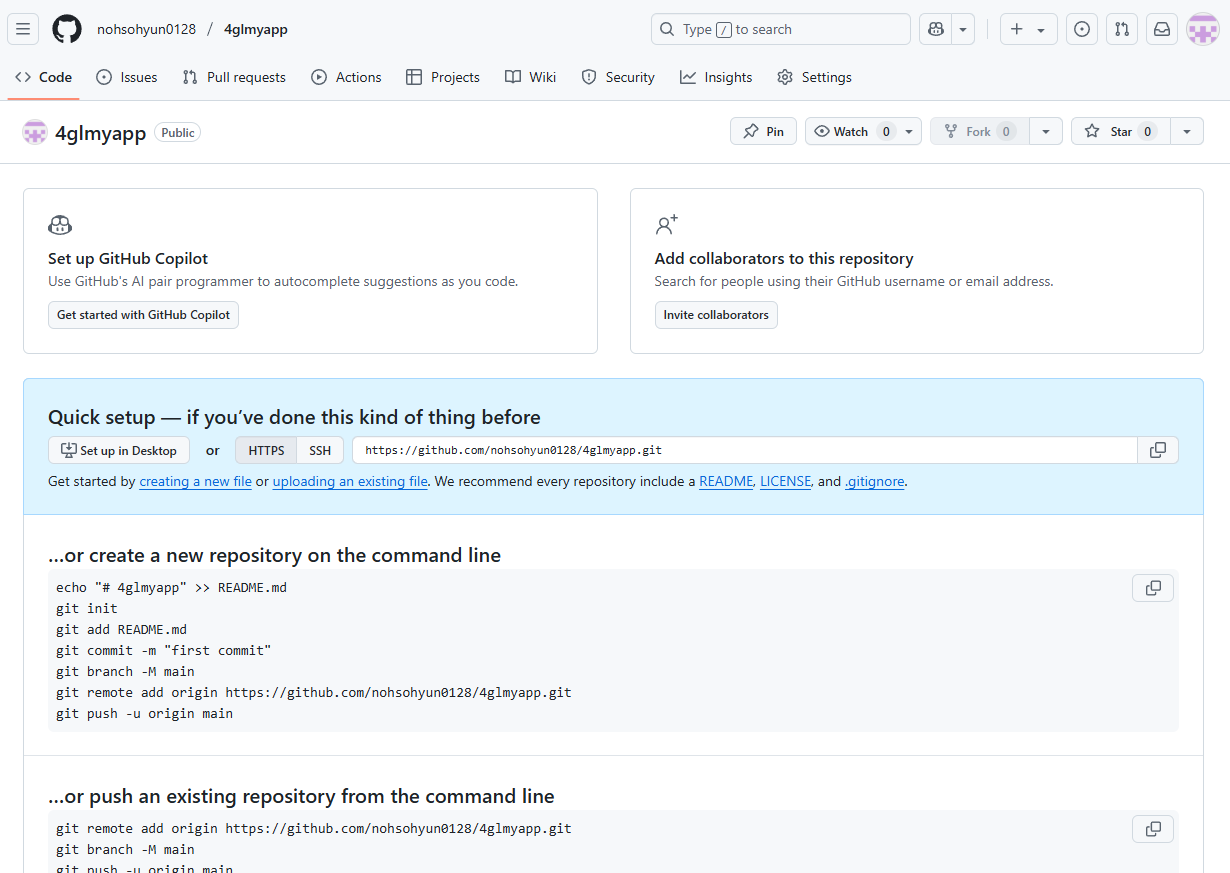Click the git add README.md line
The height and width of the screenshot is (873, 1230).
[122, 629]
